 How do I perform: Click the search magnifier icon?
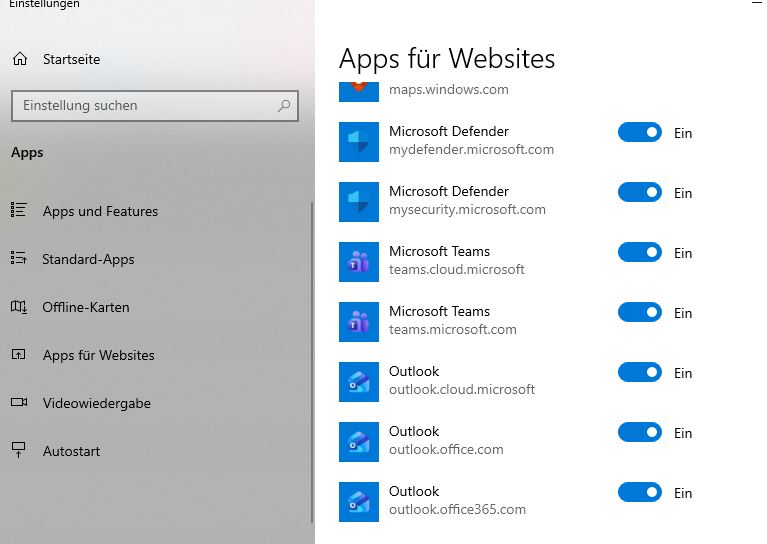click(x=284, y=105)
